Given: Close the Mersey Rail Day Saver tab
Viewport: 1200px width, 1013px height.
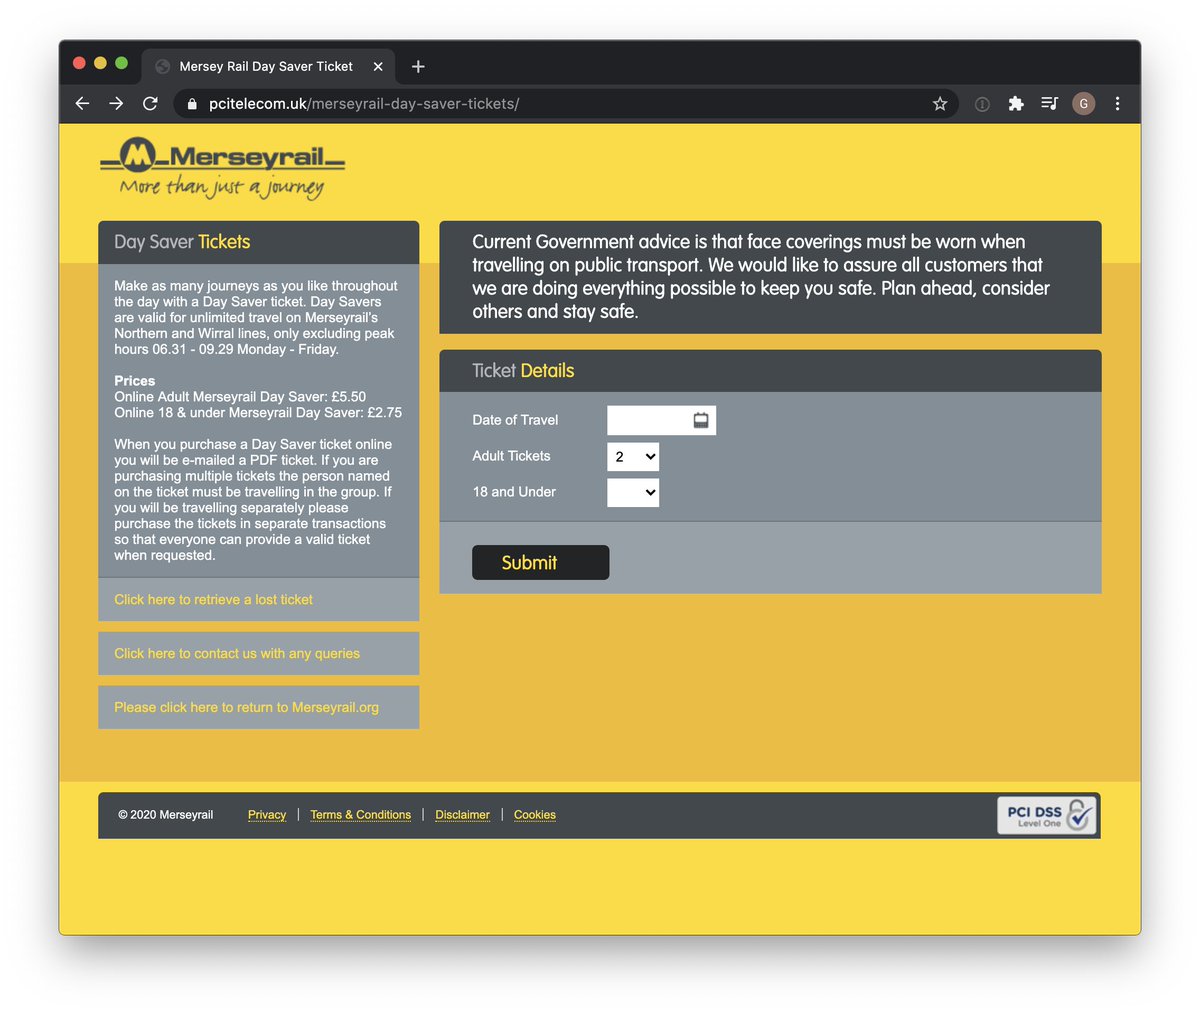Looking at the screenshot, I should 378,67.
